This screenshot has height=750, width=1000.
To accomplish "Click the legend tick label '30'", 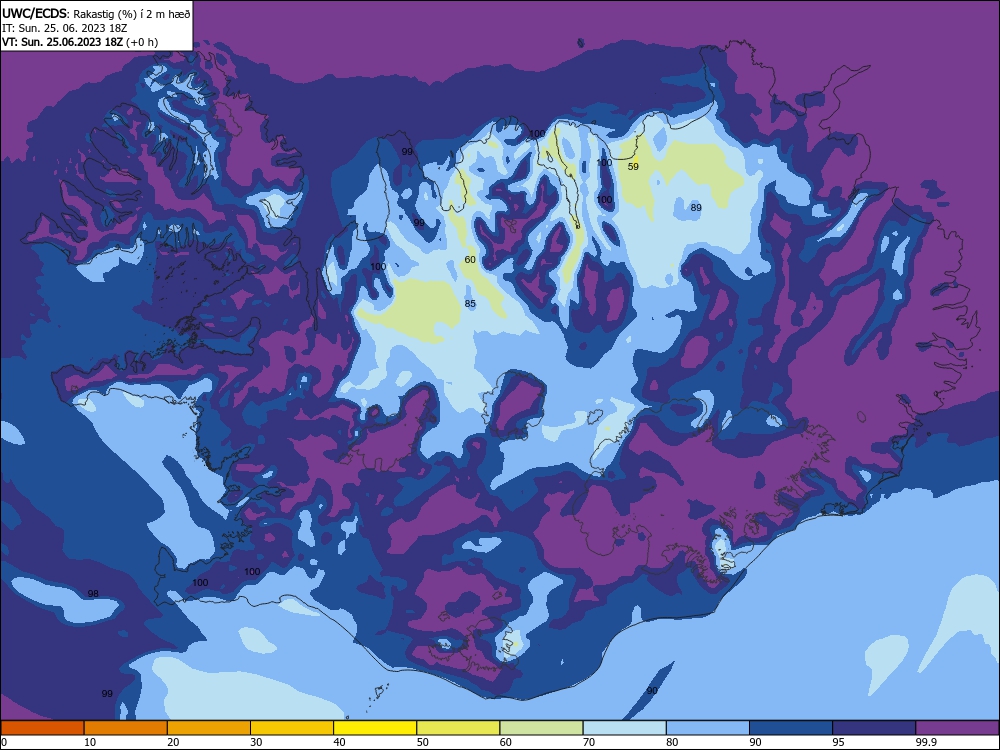I will click(256, 742).
